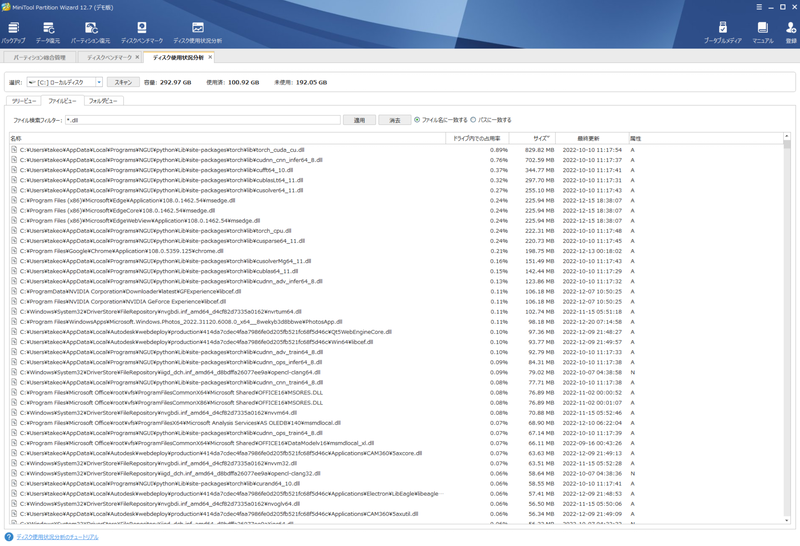The width and height of the screenshot is (800, 546).
Task: Open the Space Analyzer tutorial link
Action: pos(57,537)
